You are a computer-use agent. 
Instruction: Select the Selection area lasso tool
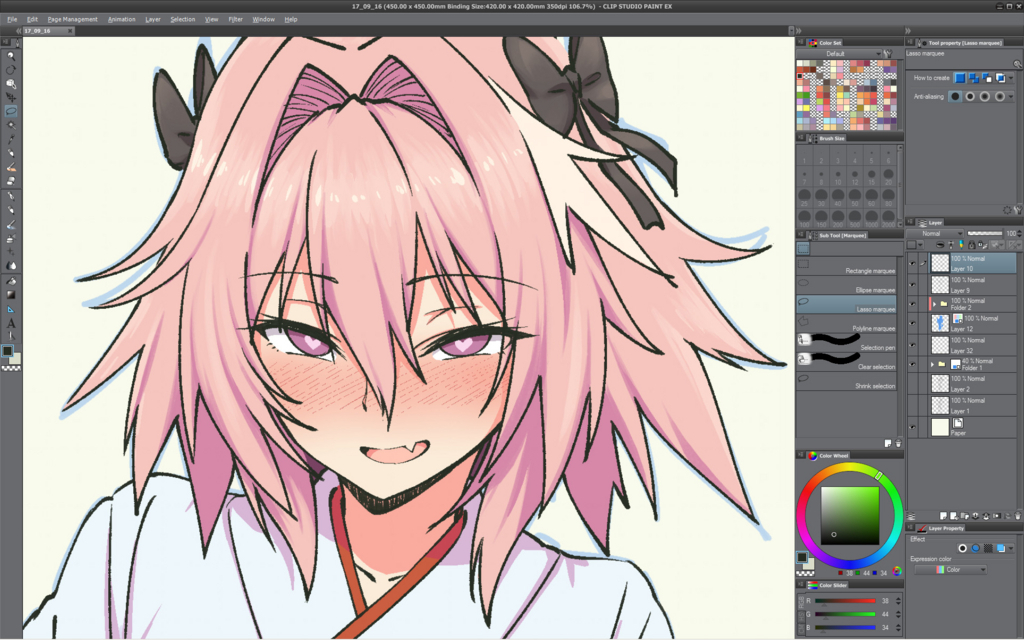click(x=10, y=112)
